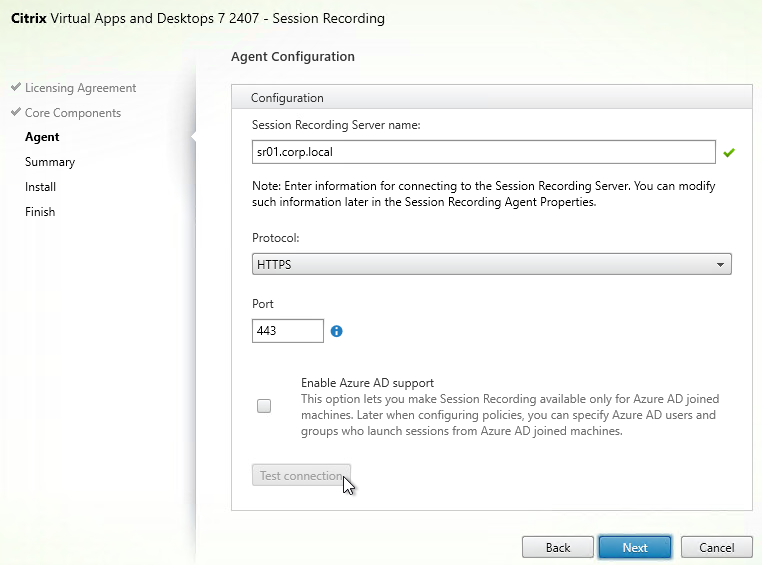
Task: Click the Test connection button
Action: click(x=301, y=475)
